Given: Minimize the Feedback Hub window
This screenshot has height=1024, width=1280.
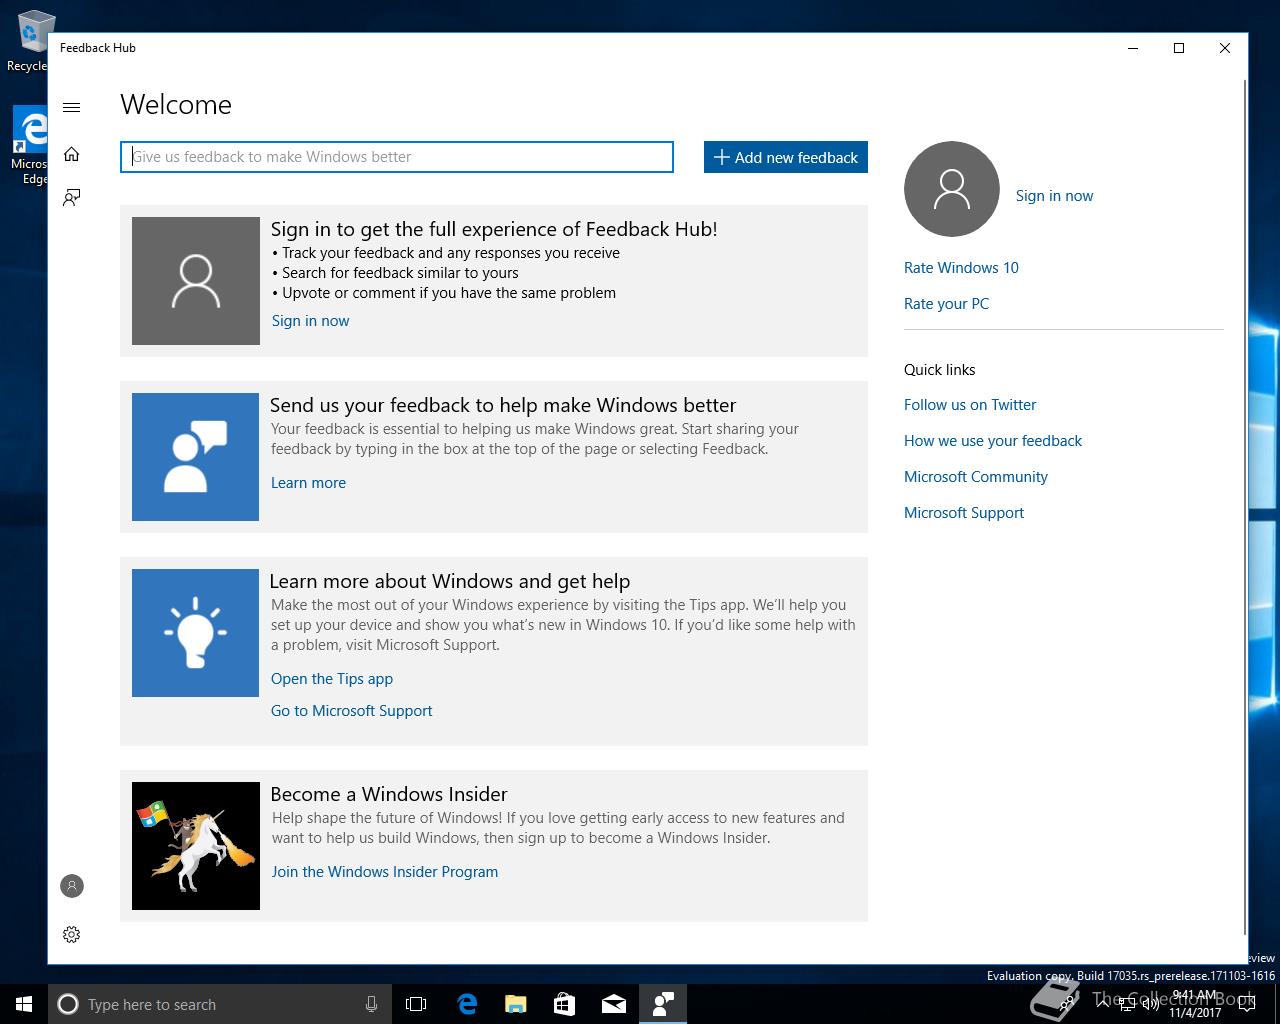Looking at the screenshot, I should tap(1133, 48).
